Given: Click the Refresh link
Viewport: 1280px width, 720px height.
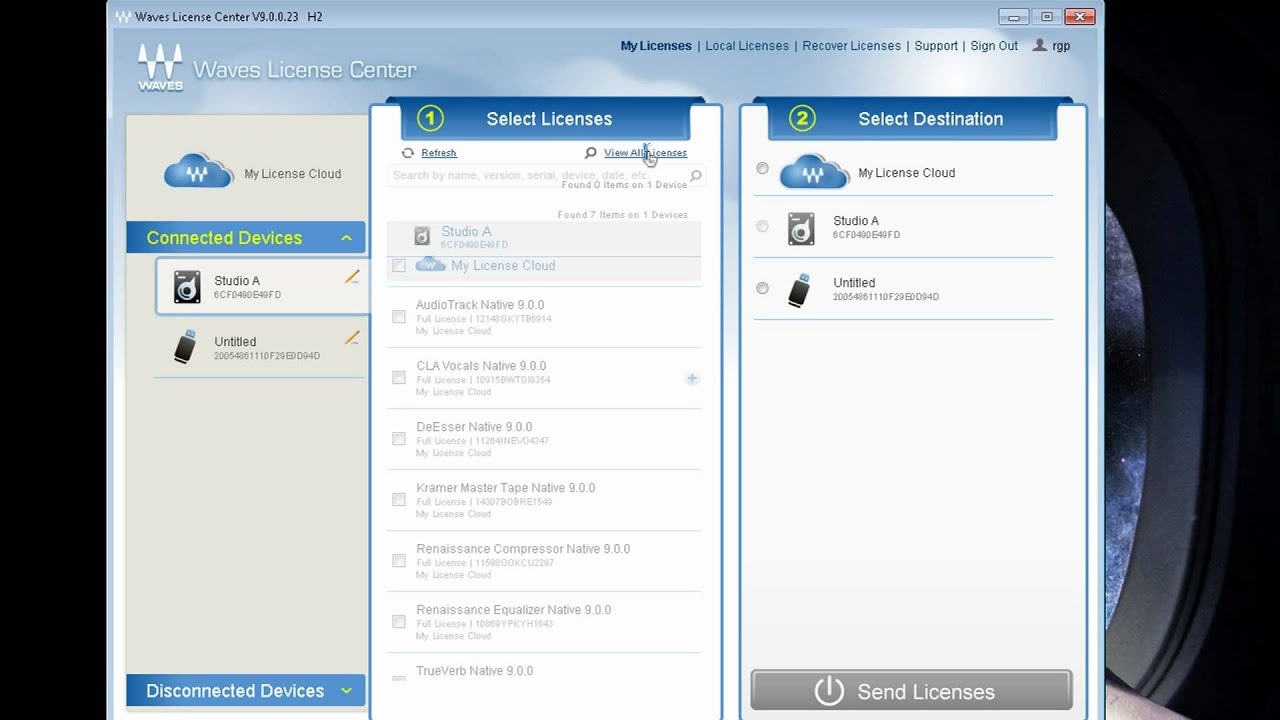Looking at the screenshot, I should click(x=439, y=153).
